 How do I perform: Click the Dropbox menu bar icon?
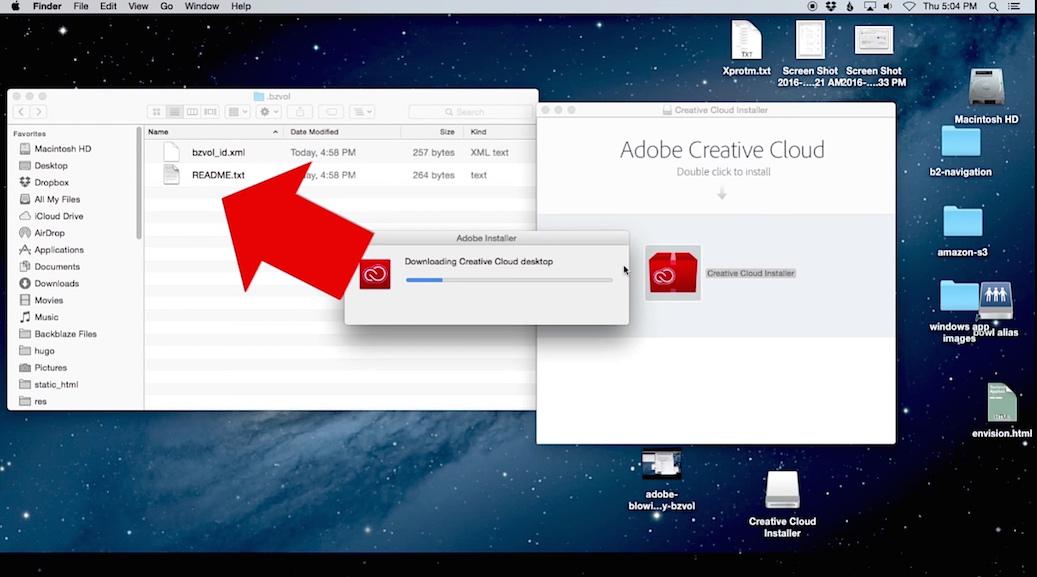[831, 6]
